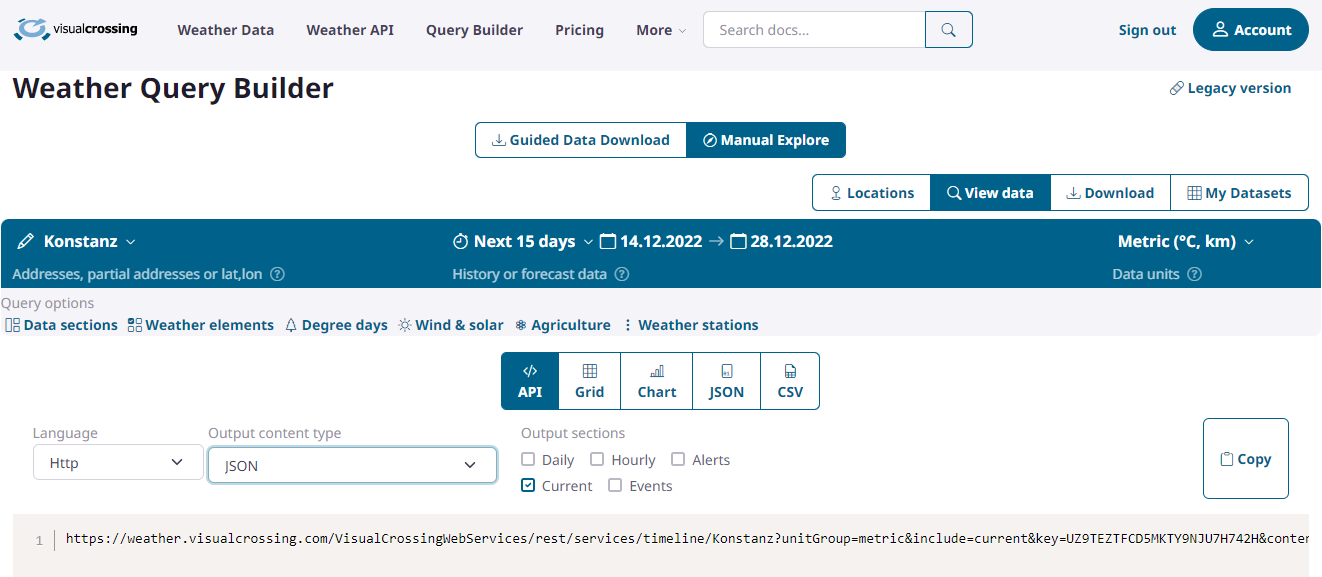Open the Language Http dropdown
This screenshot has width=1322, height=577.
118,463
